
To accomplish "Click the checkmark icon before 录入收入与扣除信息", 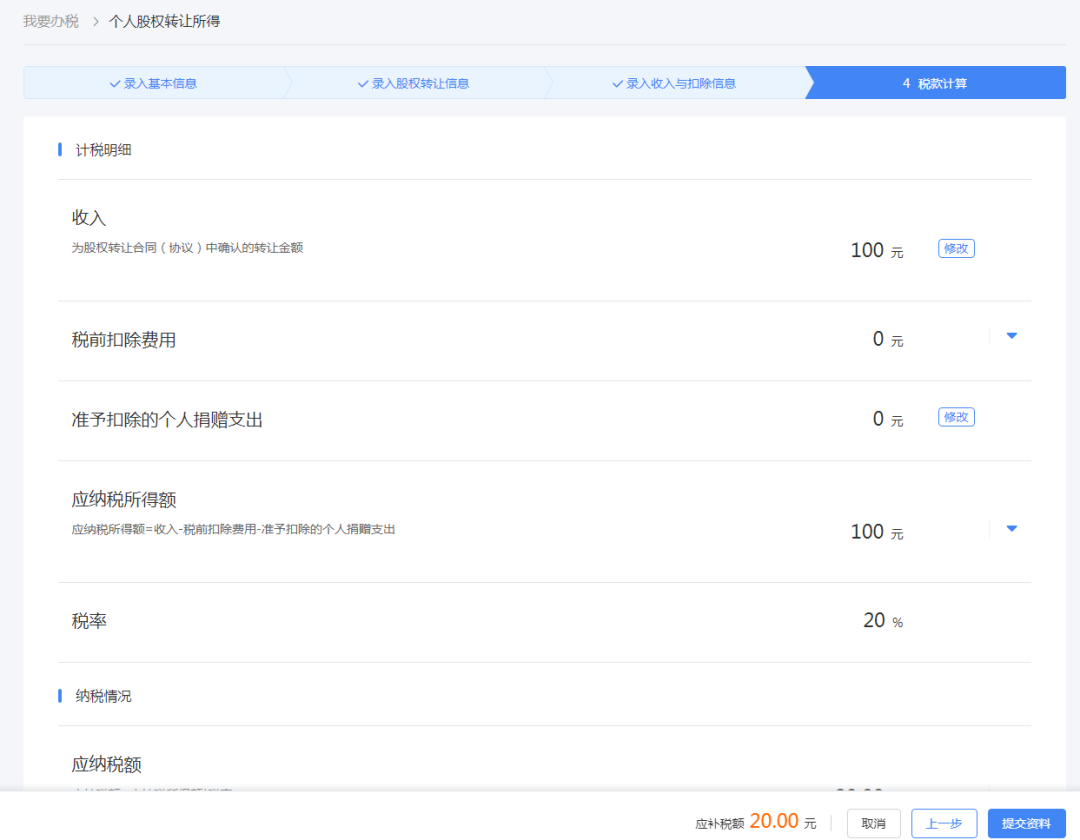I will click(618, 84).
